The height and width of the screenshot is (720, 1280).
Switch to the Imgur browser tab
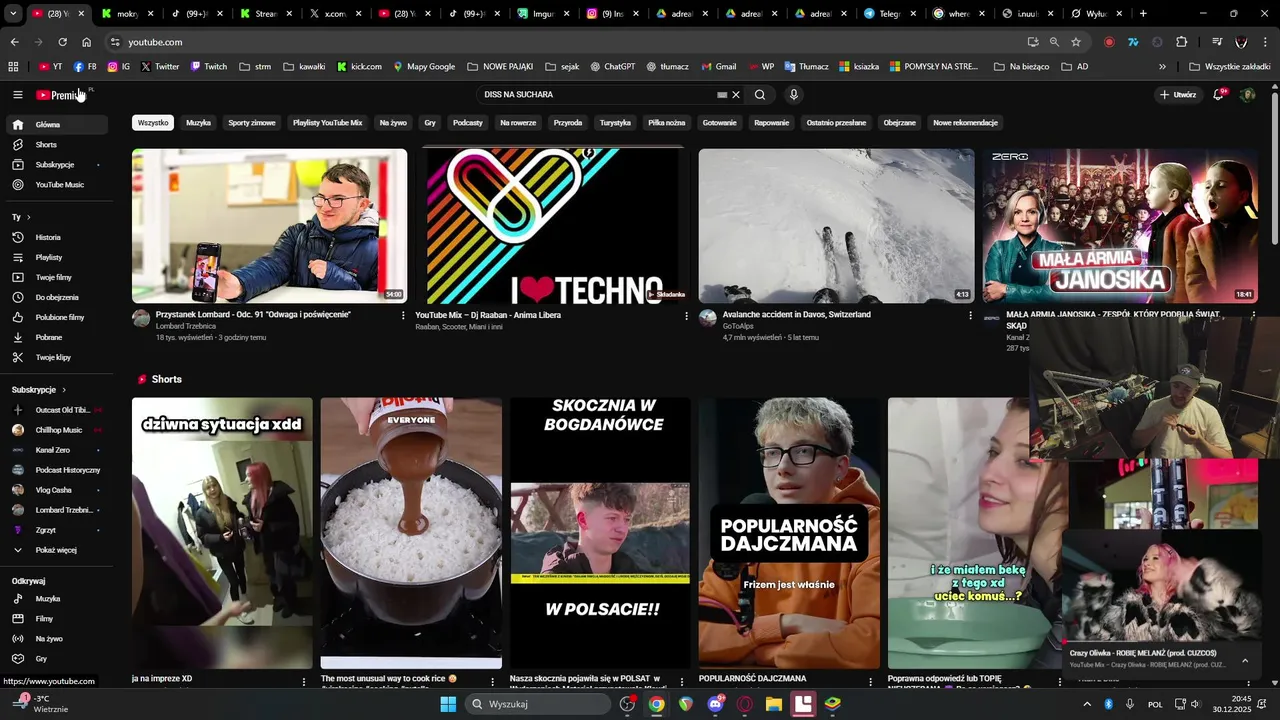pyautogui.click(x=535, y=14)
